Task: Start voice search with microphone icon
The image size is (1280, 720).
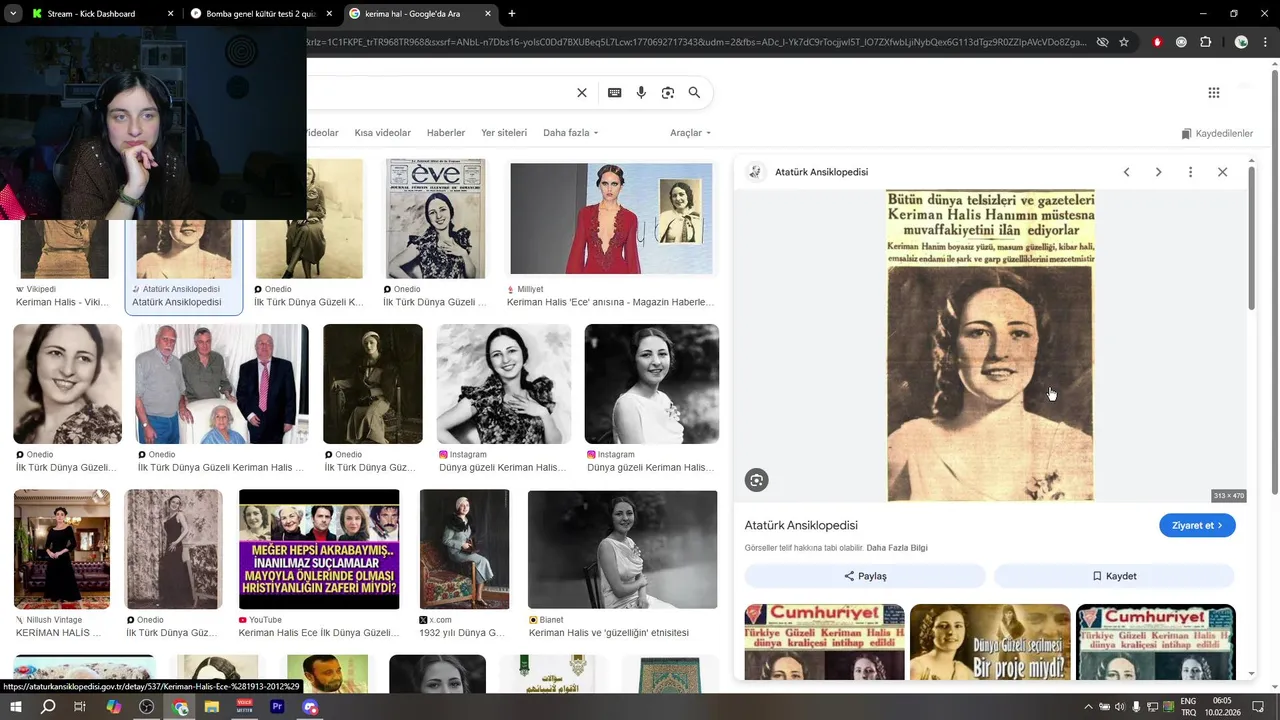Action: (641, 93)
